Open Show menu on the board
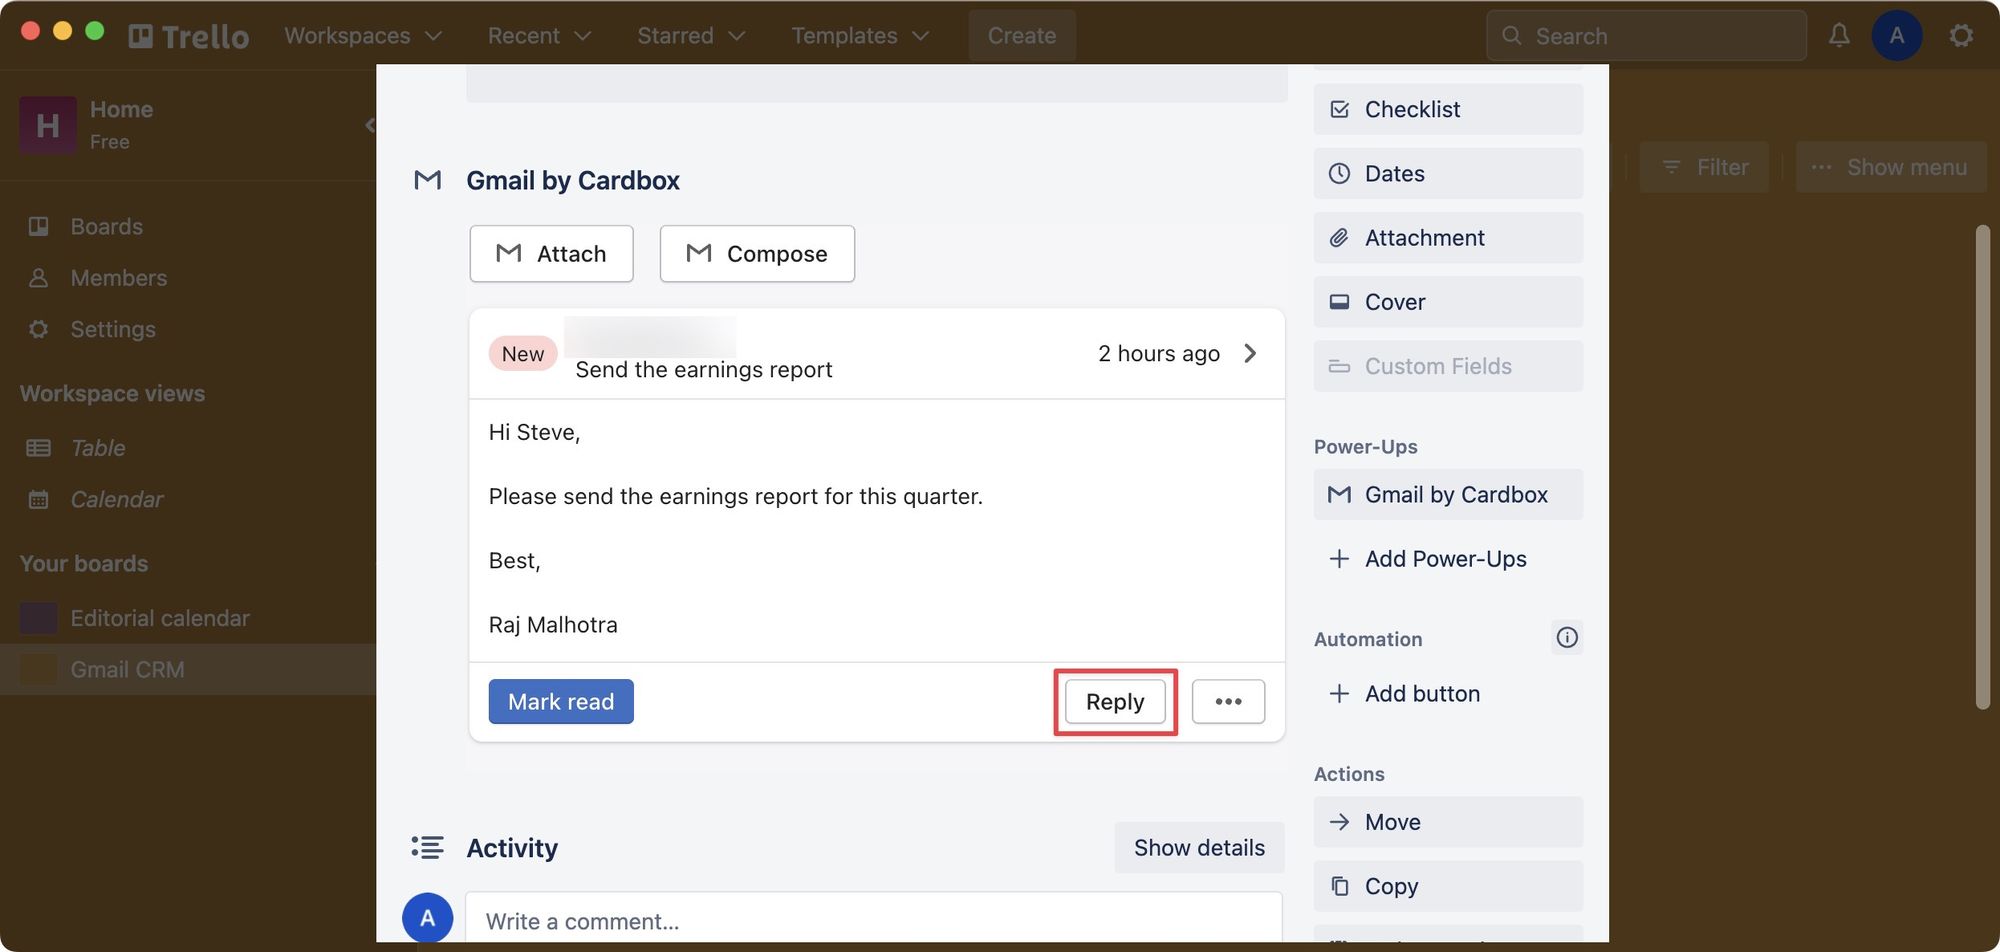Viewport: 2000px width, 952px height. 1891,167
